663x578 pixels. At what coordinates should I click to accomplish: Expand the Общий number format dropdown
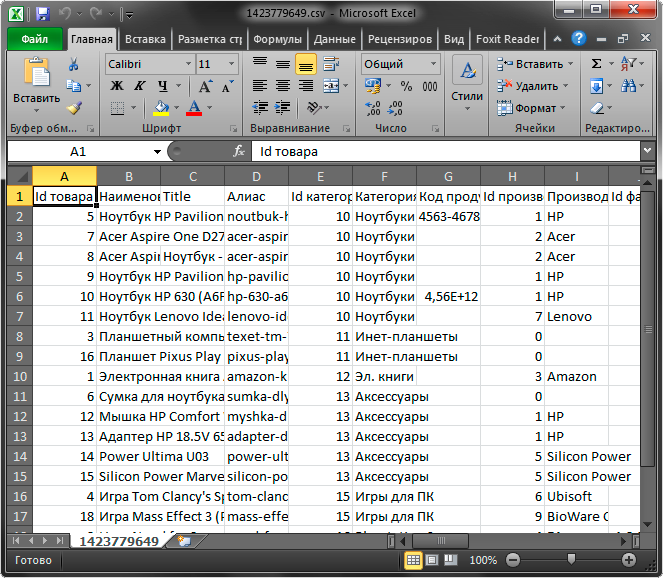pyautogui.click(x=433, y=64)
